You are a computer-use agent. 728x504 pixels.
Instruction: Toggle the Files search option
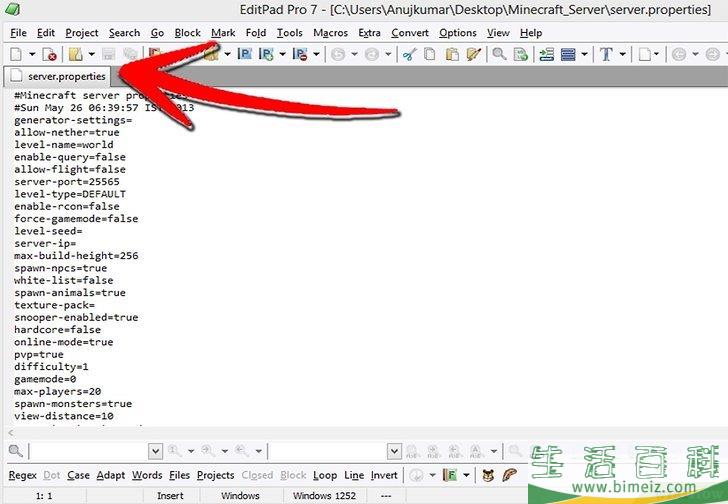click(179, 475)
